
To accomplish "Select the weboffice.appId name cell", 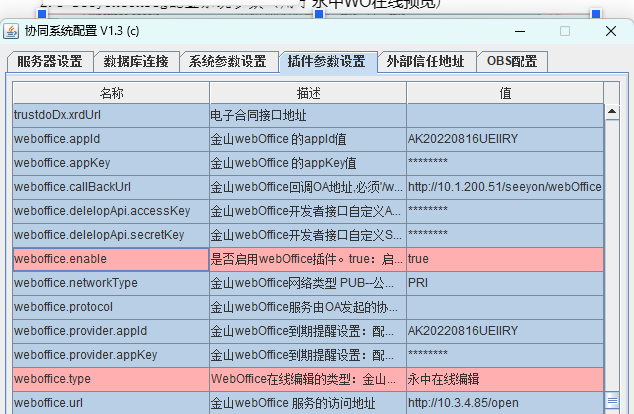I will [111, 139].
